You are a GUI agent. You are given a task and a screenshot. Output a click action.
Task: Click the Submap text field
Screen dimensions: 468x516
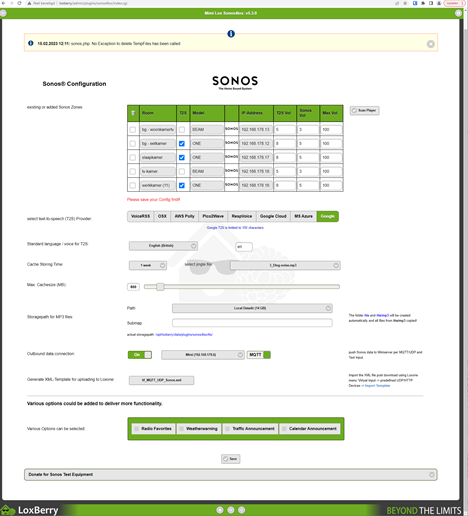pos(252,323)
